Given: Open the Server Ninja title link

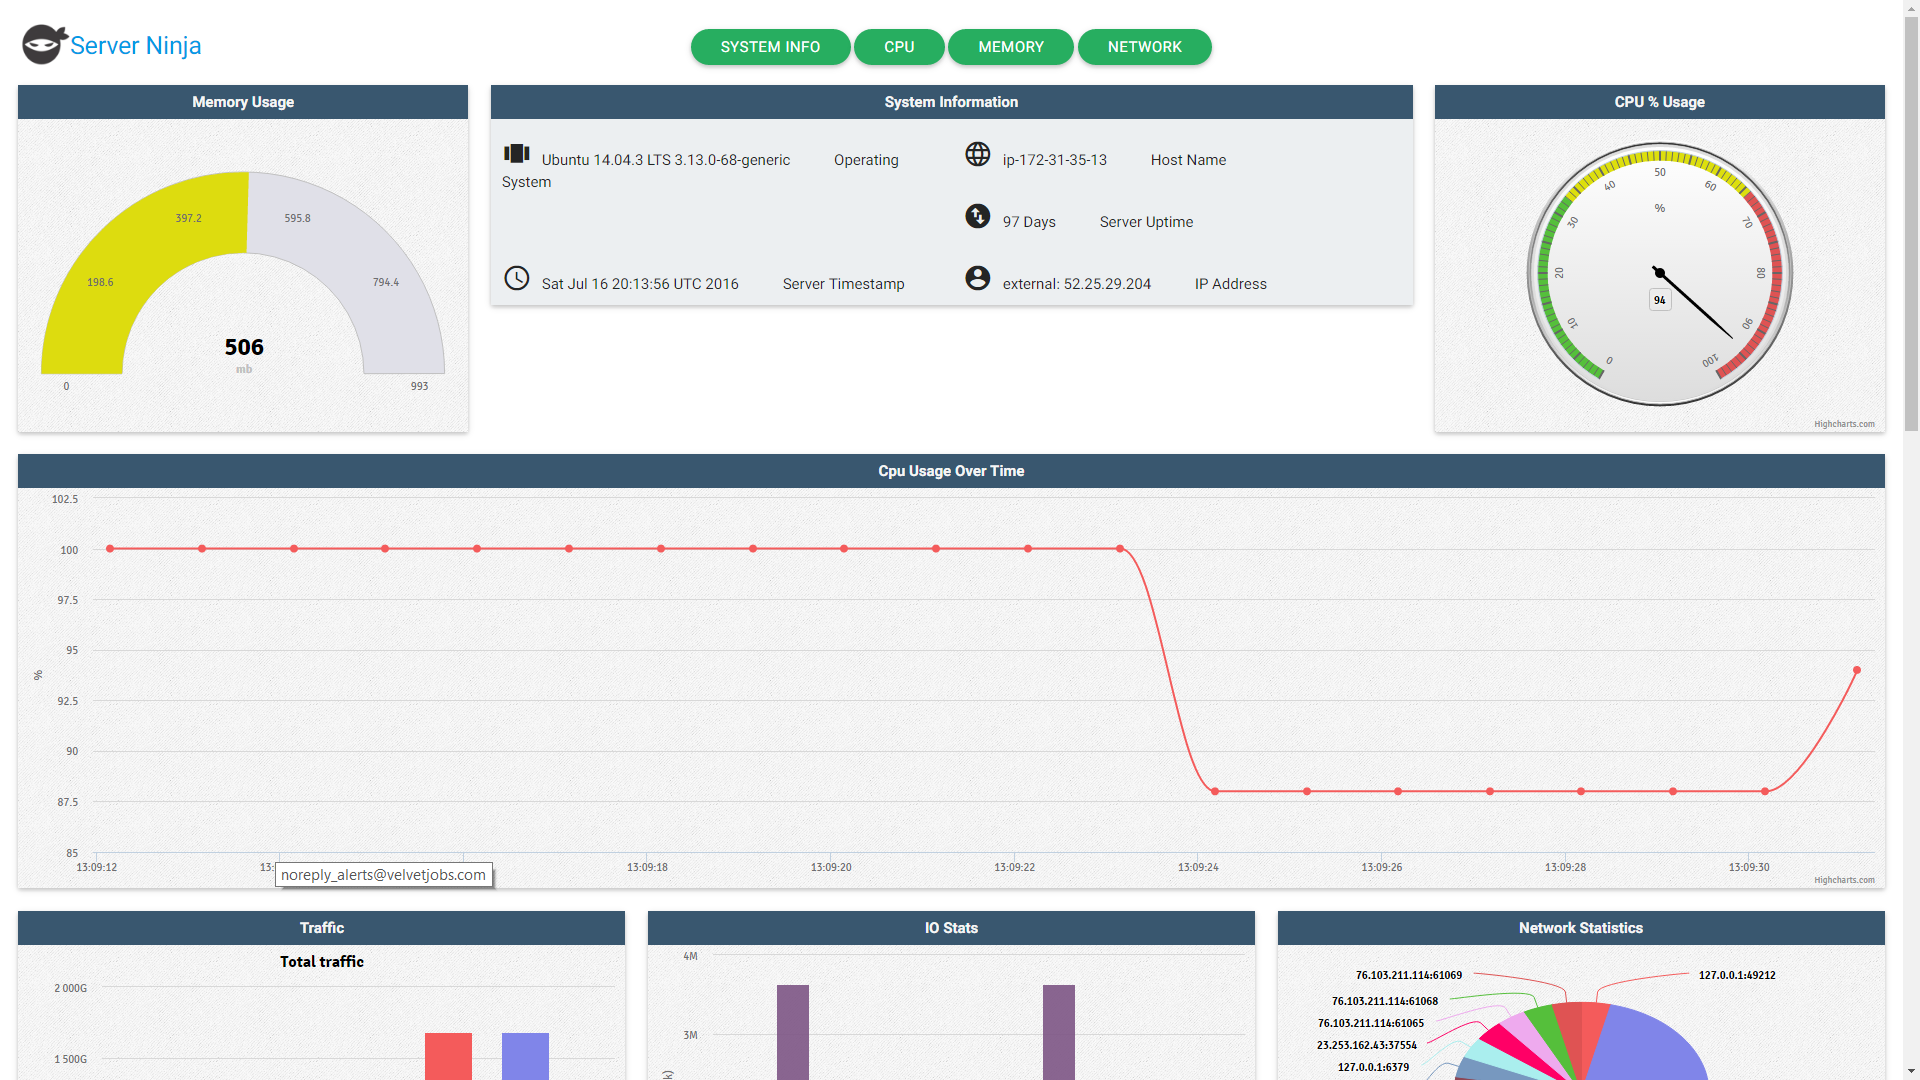Looking at the screenshot, I should tap(135, 46).
